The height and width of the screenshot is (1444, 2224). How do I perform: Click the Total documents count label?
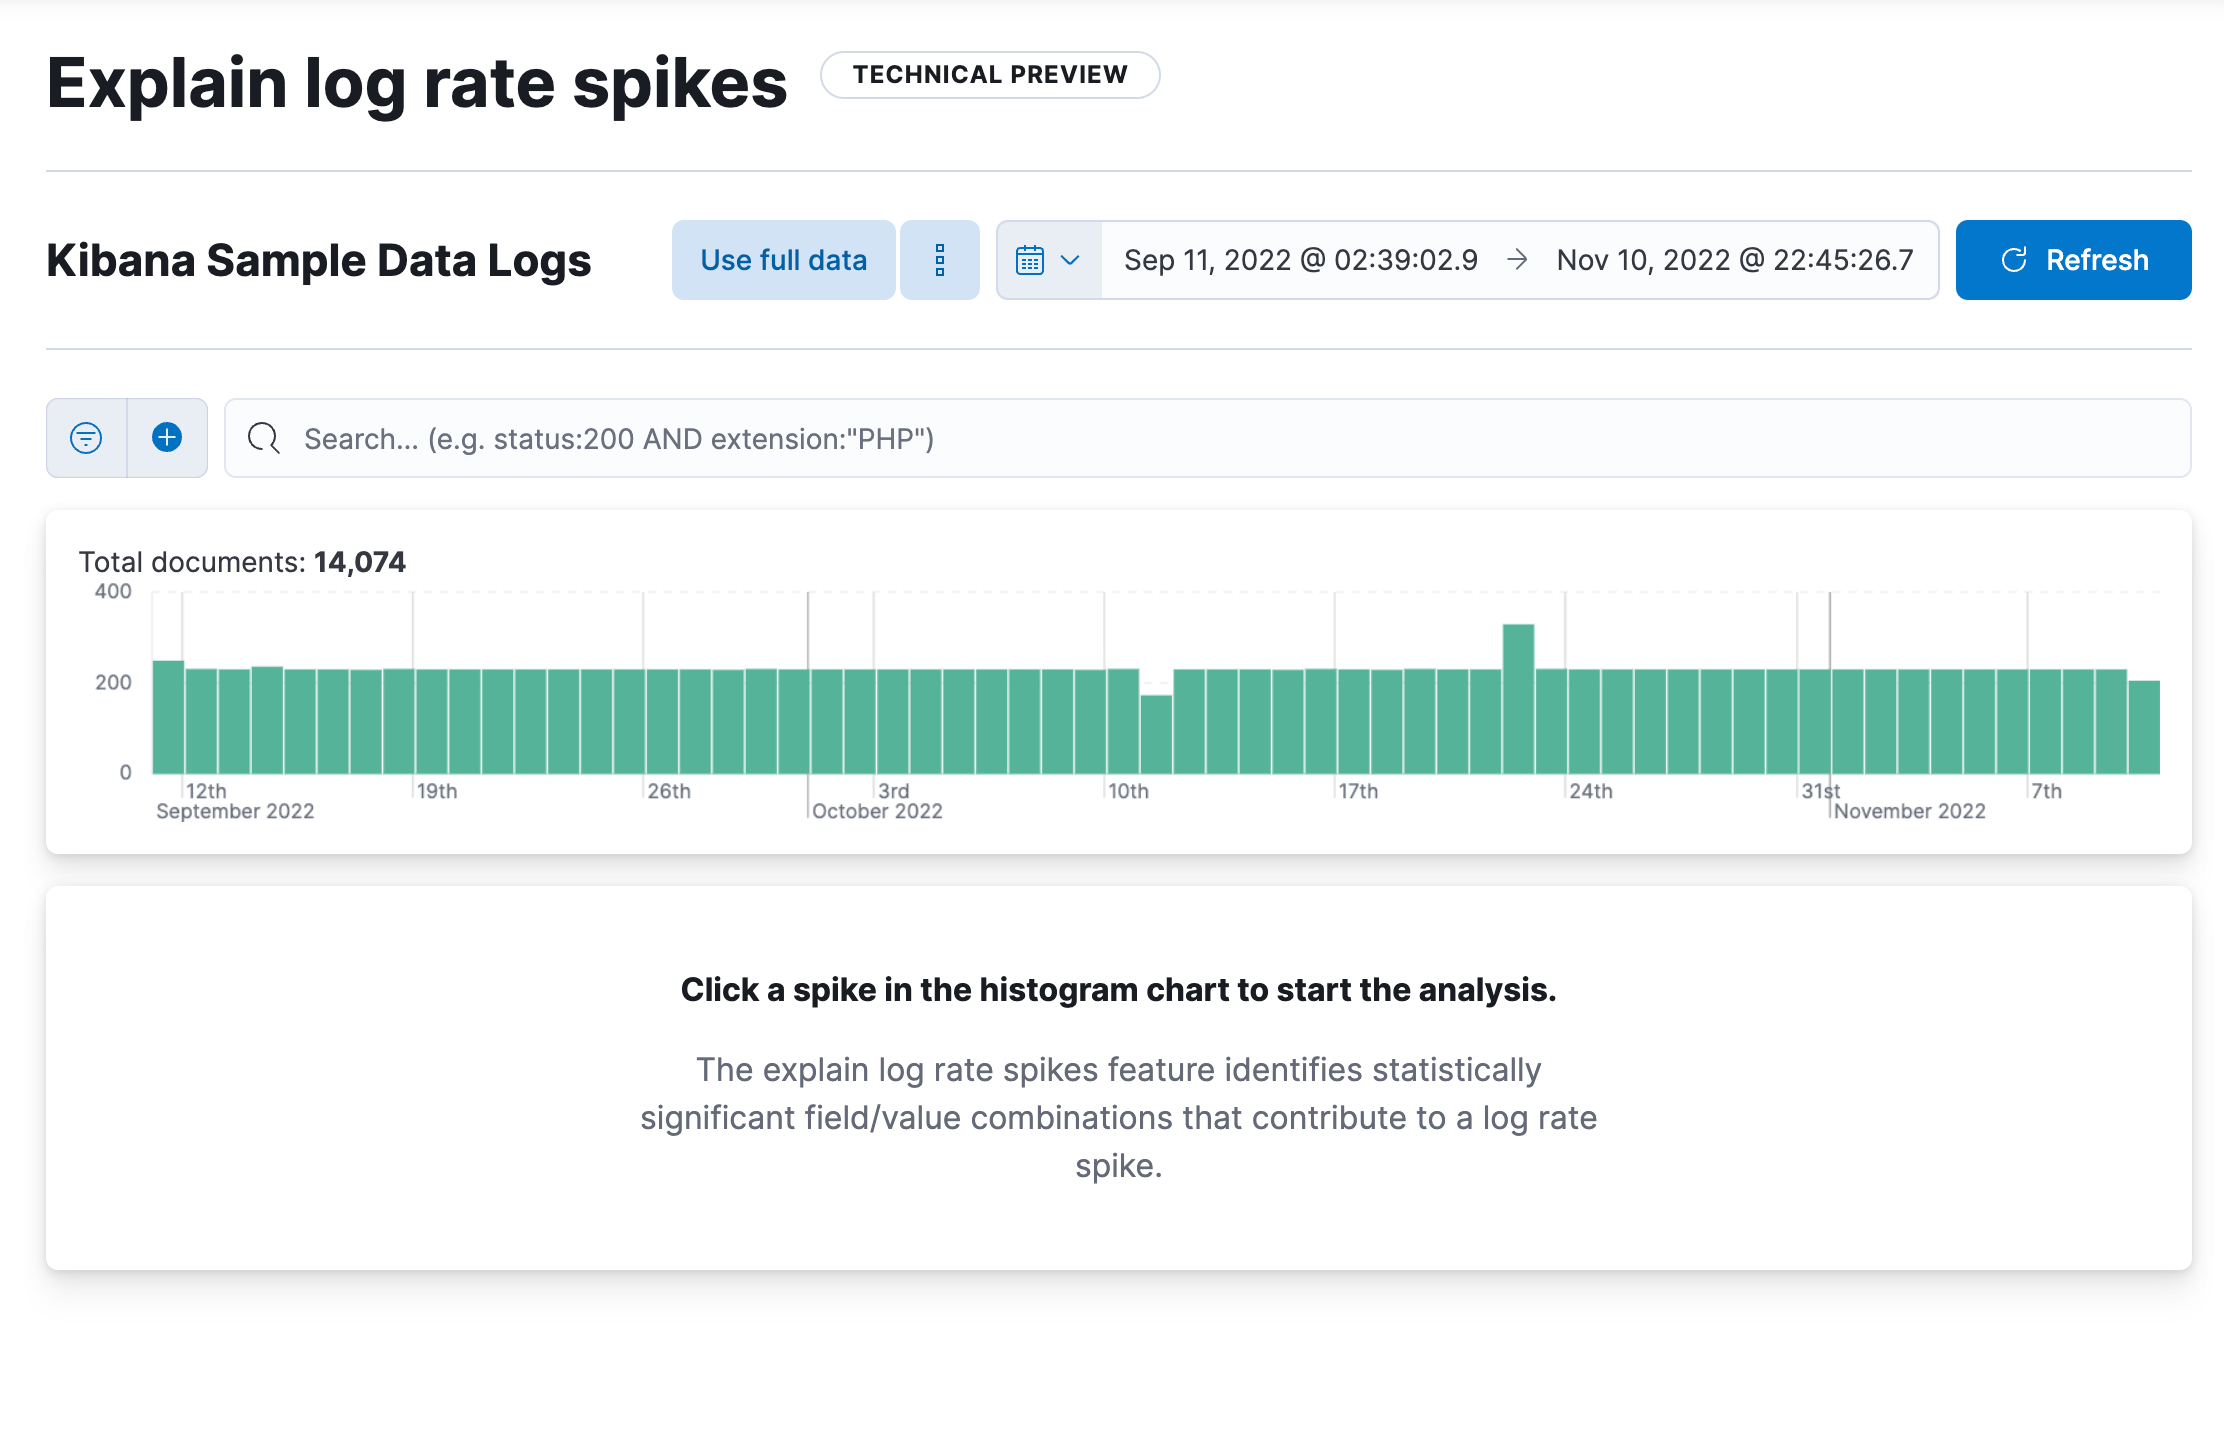click(240, 562)
